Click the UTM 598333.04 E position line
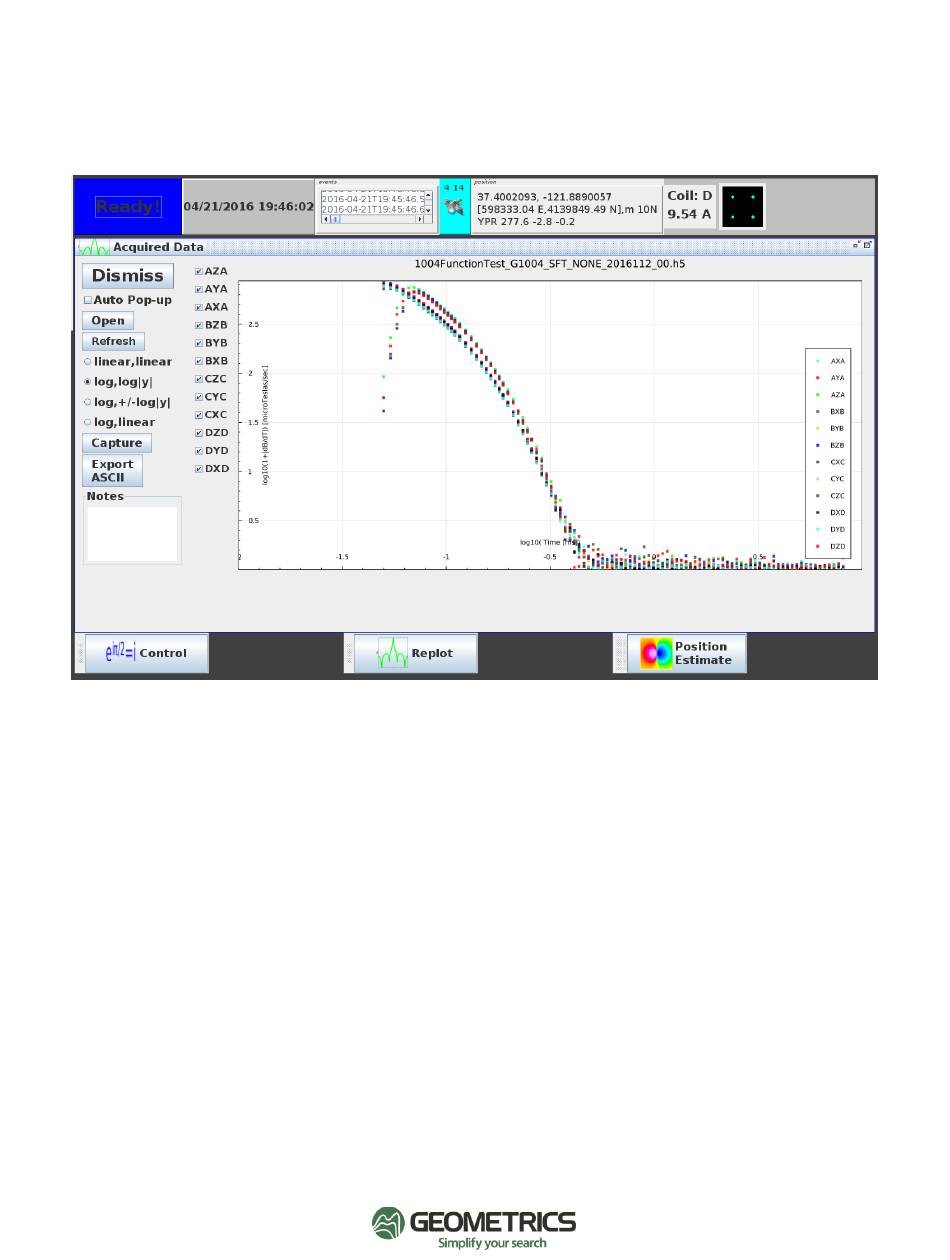950x1260 pixels. [565, 210]
